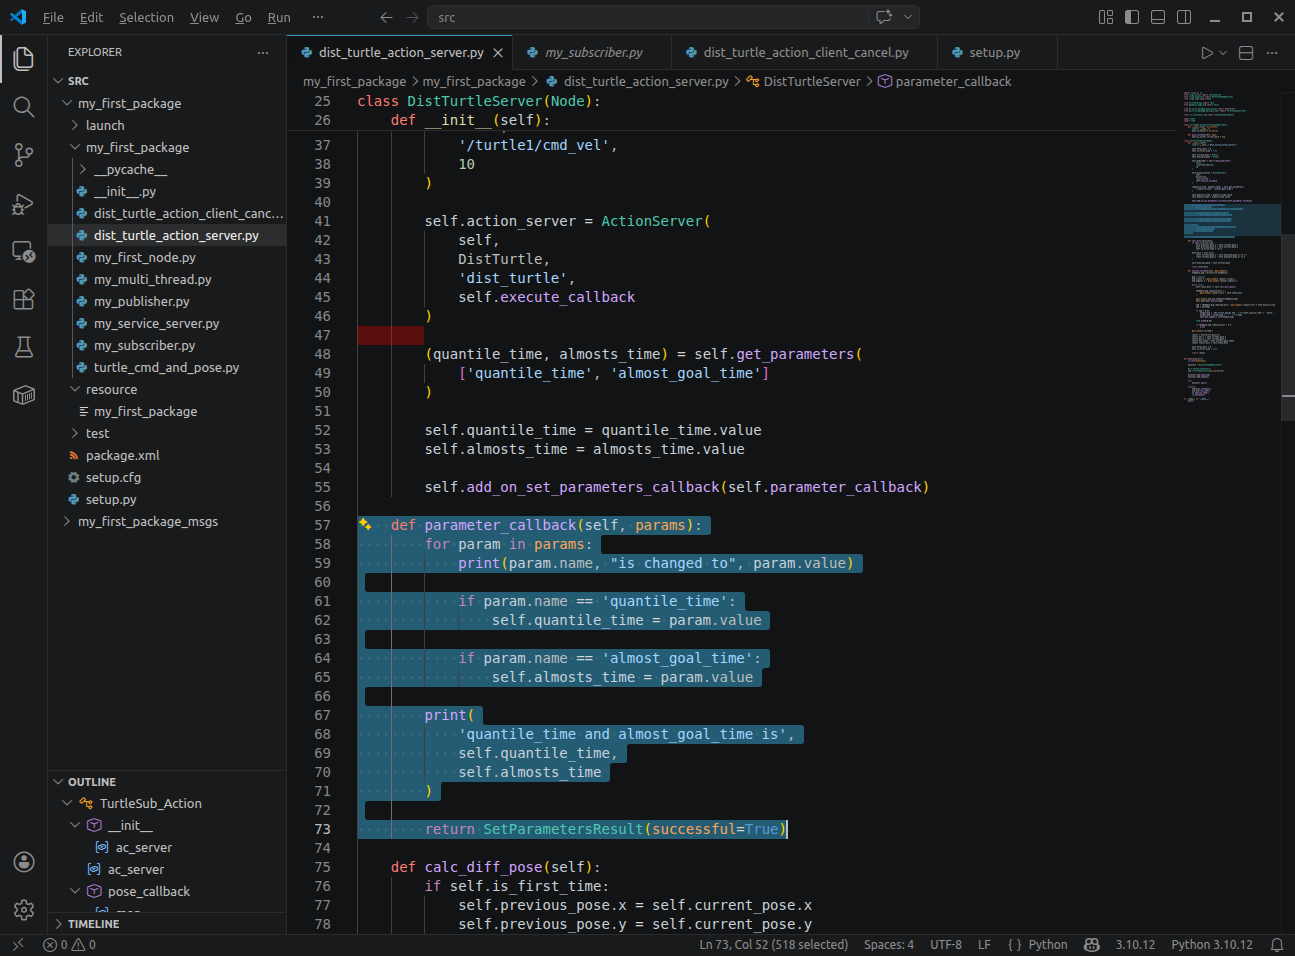This screenshot has height=956, width=1295.
Task: Expand the test folder
Action: pos(75,433)
